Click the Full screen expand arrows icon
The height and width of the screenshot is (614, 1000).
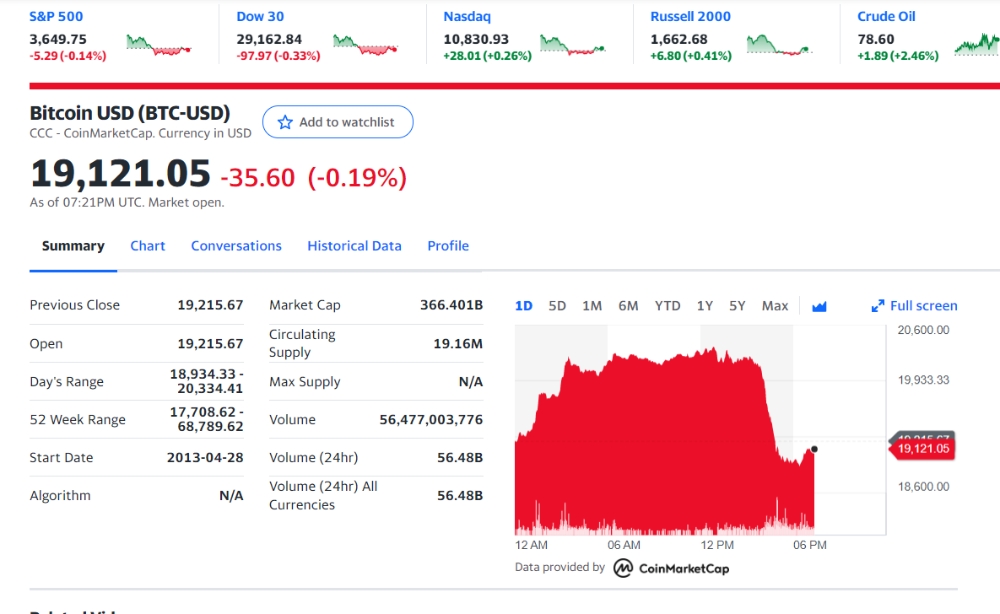point(878,306)
